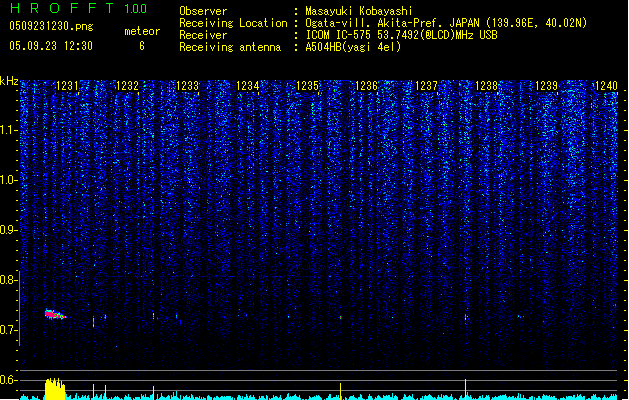This screenshot has width=629, height=400.
Task: Click the 1240 time marker
Action: point(606,86)
